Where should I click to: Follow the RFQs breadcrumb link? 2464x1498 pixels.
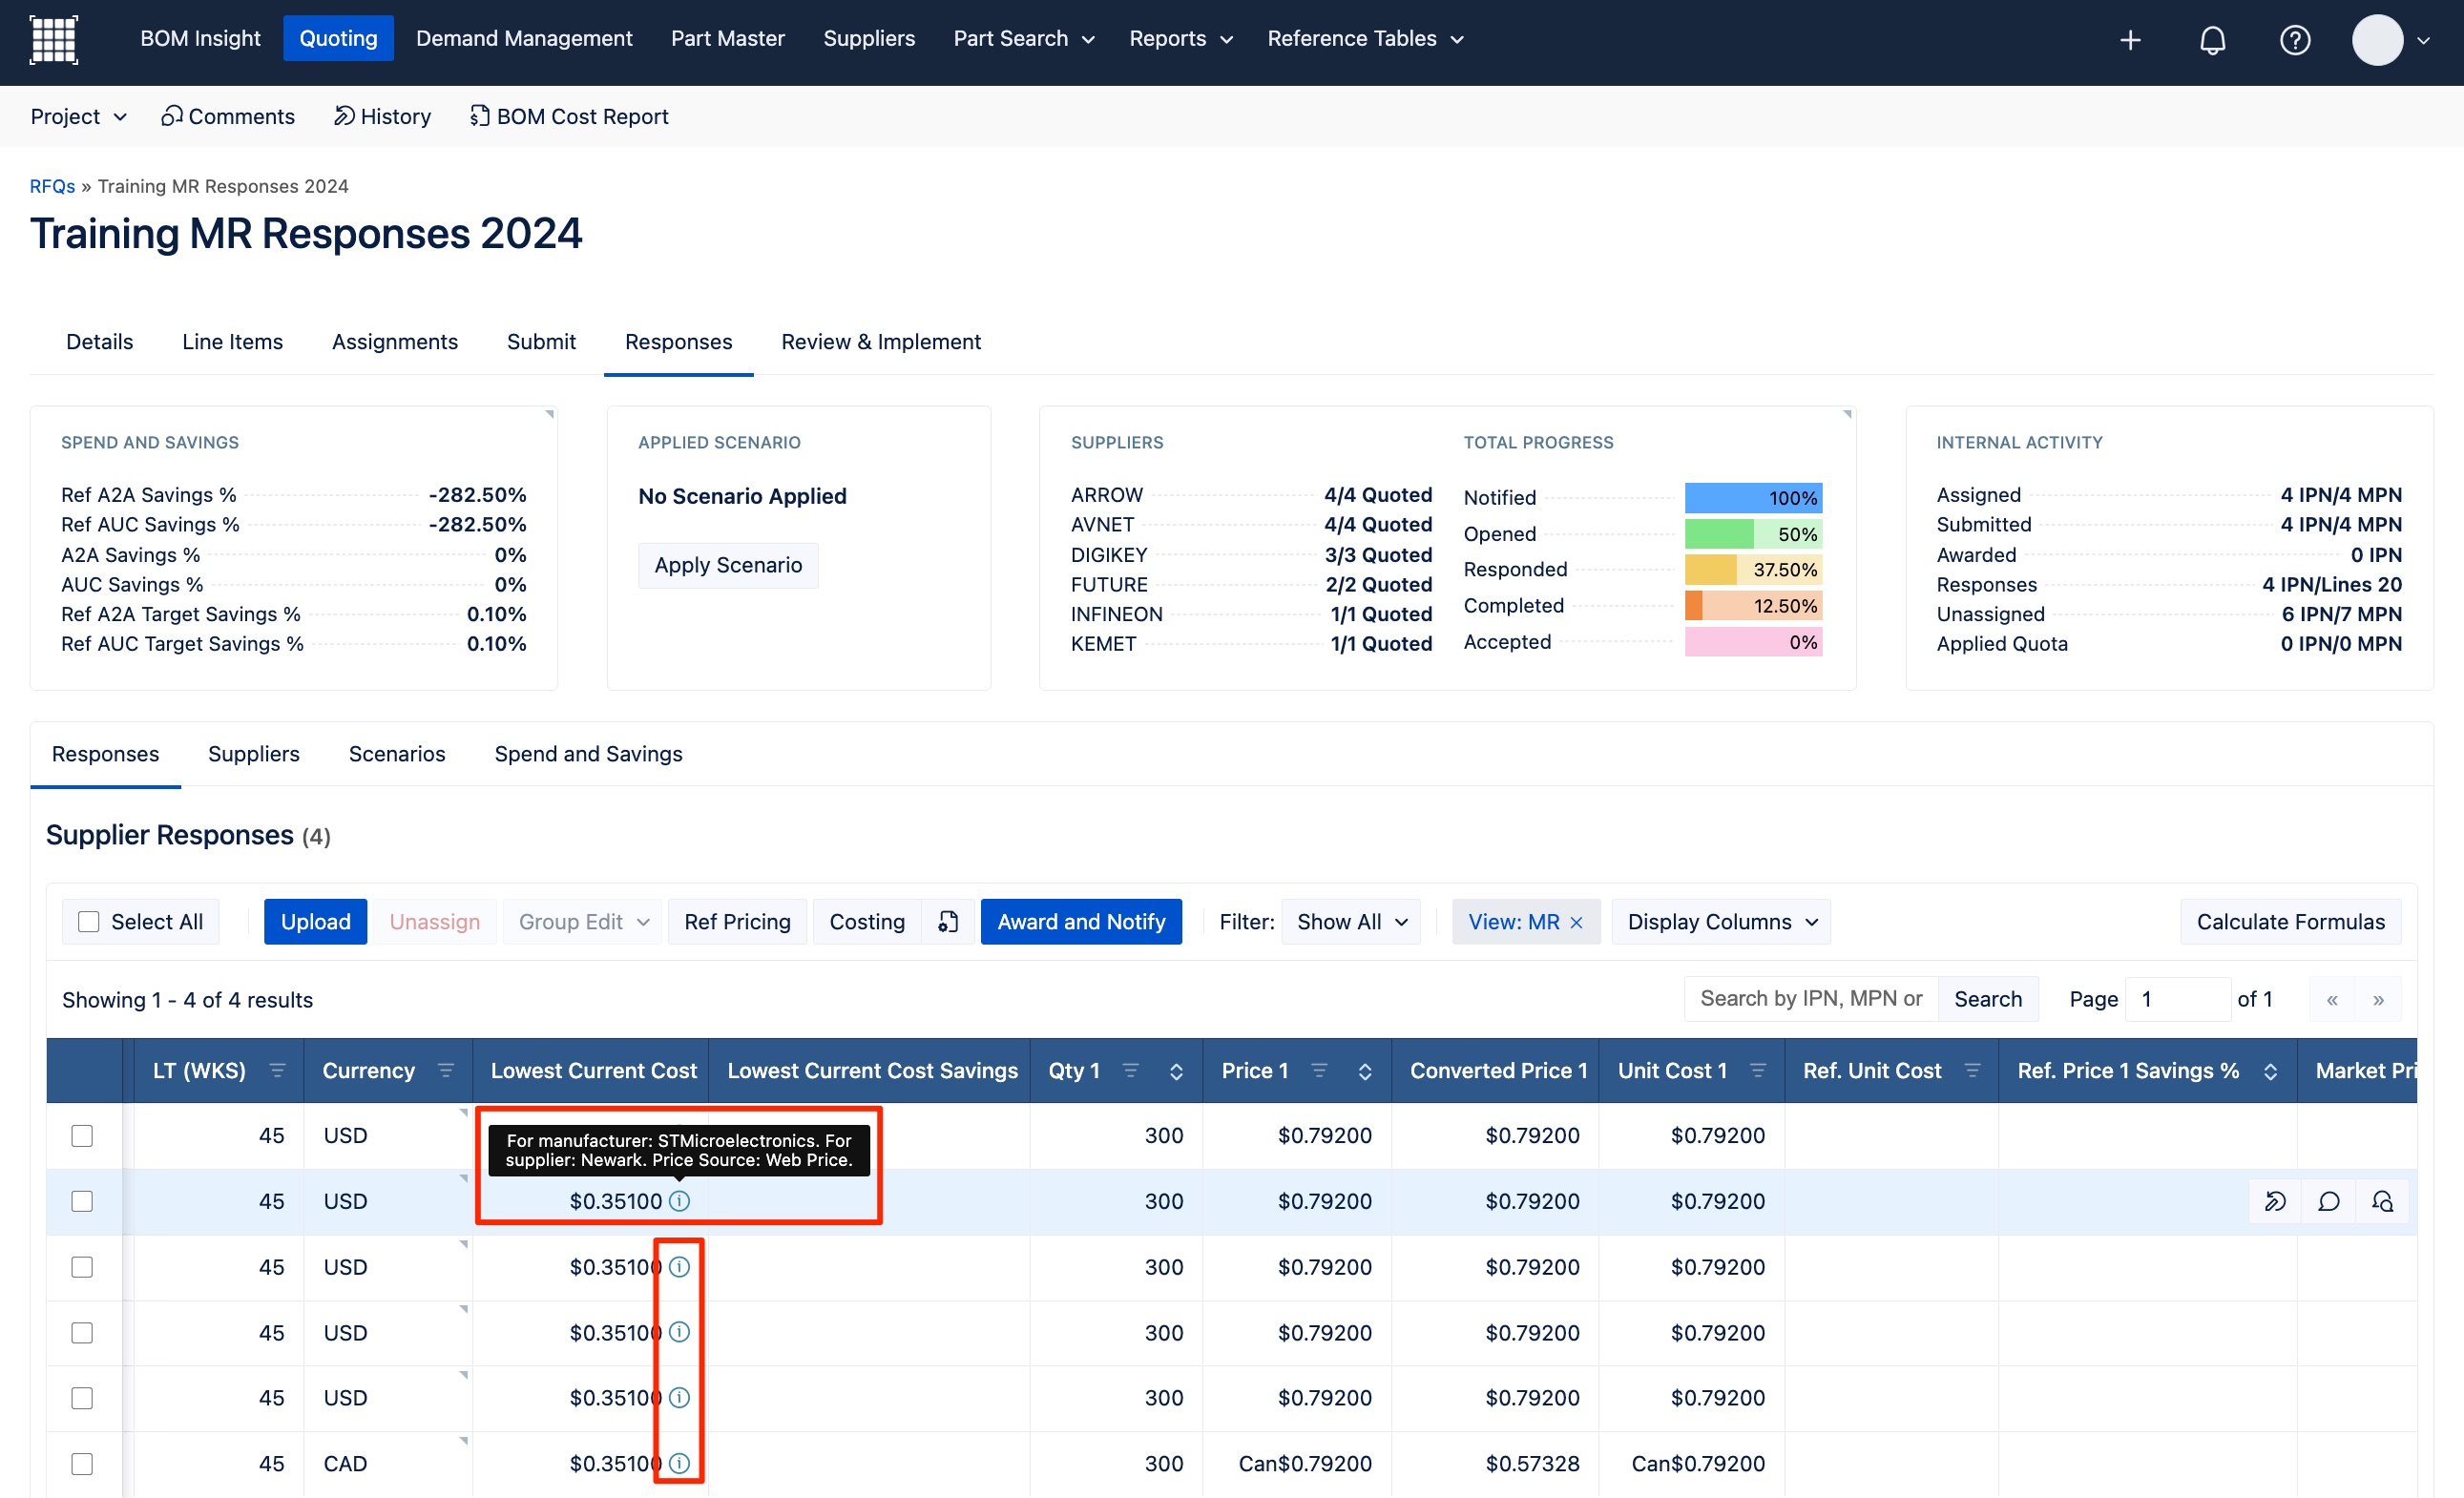click(52, 186)
